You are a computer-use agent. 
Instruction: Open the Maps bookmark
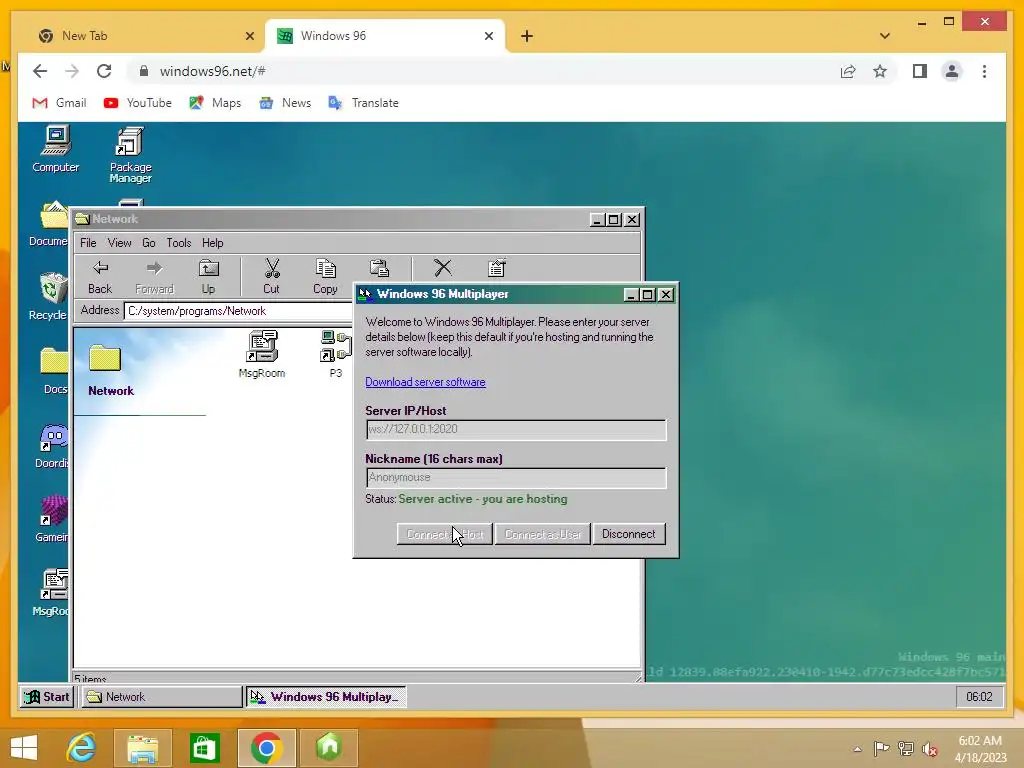pyautogui.click(x=216, y=103)
